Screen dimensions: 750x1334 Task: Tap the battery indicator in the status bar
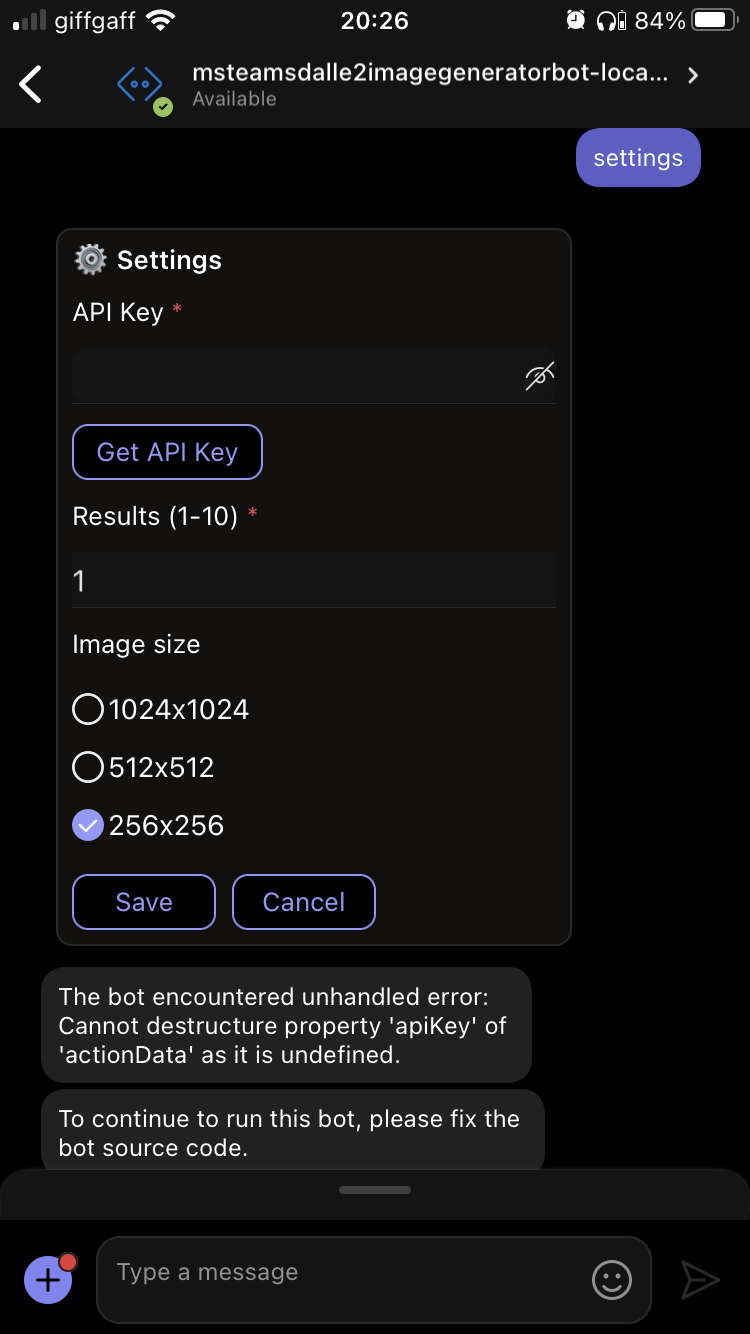click(x=712, y=18)
